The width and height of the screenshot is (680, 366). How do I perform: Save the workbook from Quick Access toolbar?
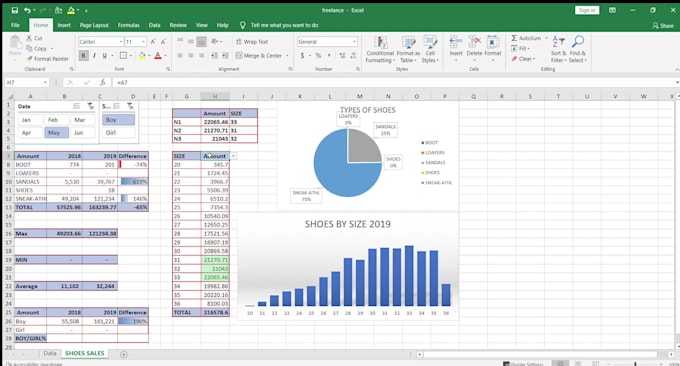(x=15, y=10)
